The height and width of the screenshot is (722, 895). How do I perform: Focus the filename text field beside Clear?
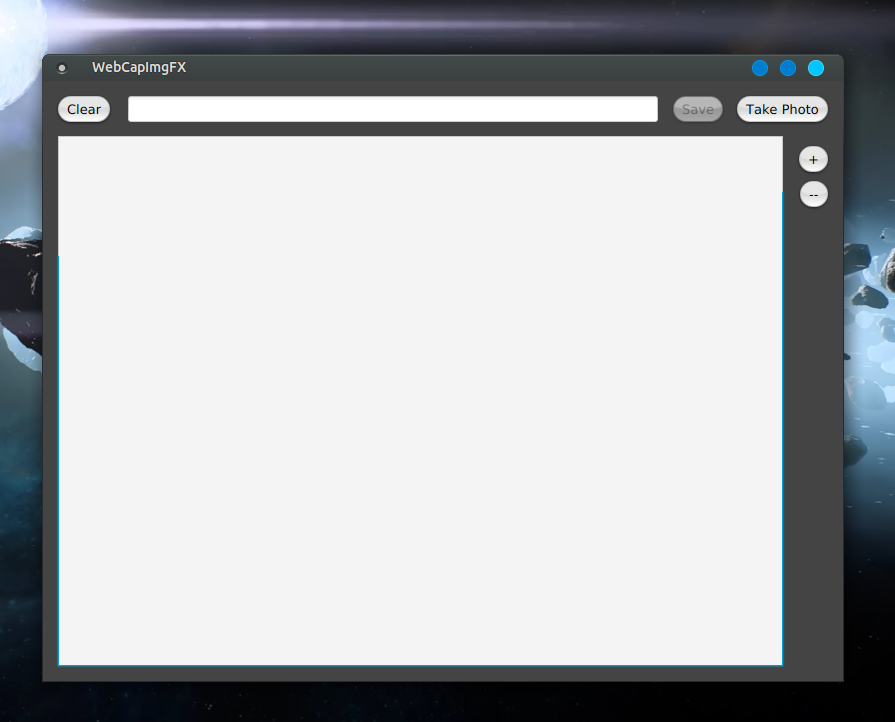tap(392, 109)
